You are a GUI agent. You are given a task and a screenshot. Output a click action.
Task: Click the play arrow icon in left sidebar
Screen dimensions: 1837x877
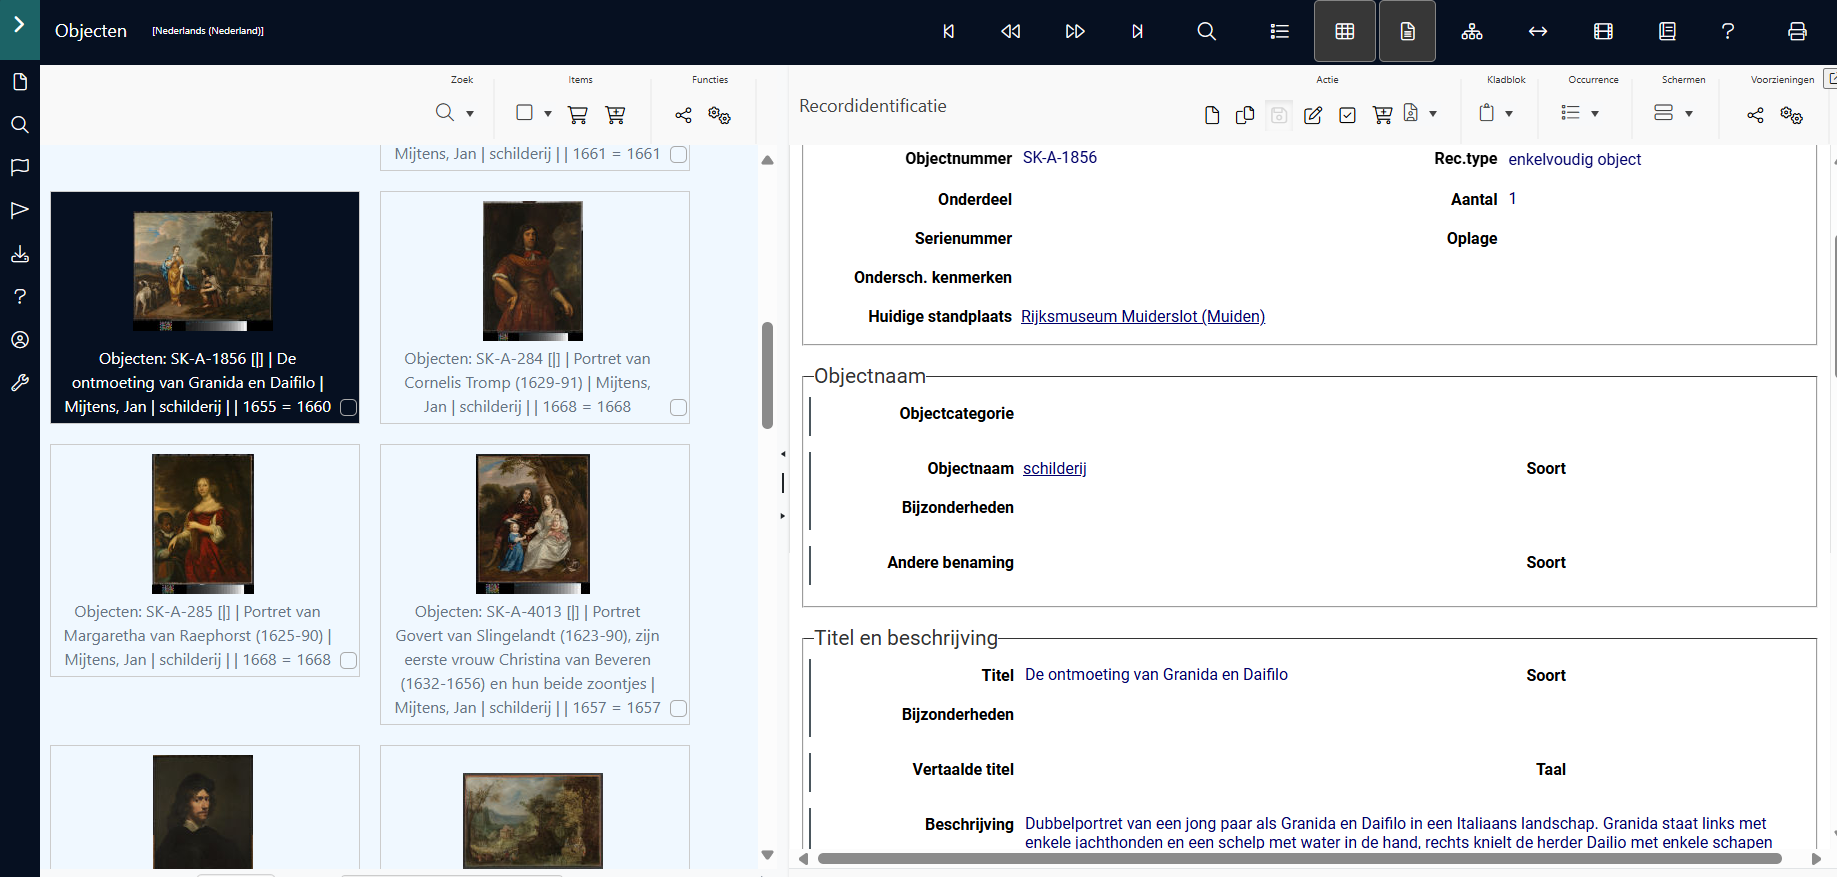(x=19, y=210)
